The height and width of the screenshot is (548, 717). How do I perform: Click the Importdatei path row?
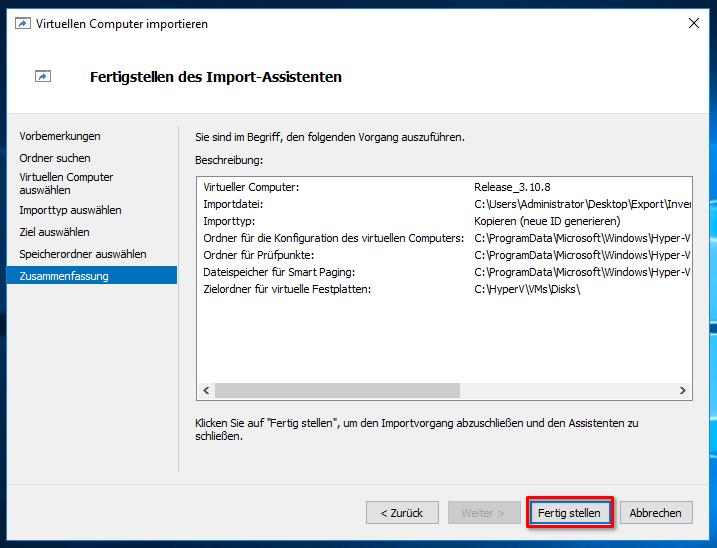pyautogui.click(x=445, y=204)
